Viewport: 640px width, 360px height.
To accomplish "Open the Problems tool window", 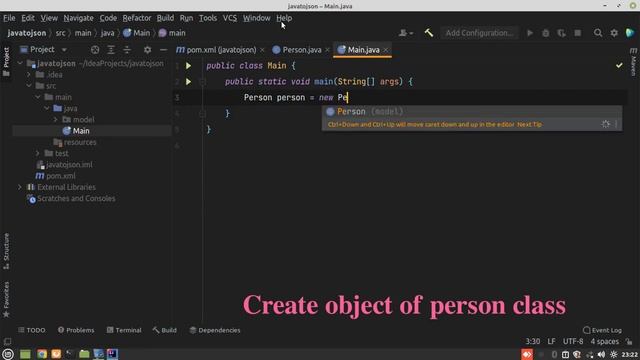I will 76,330.
